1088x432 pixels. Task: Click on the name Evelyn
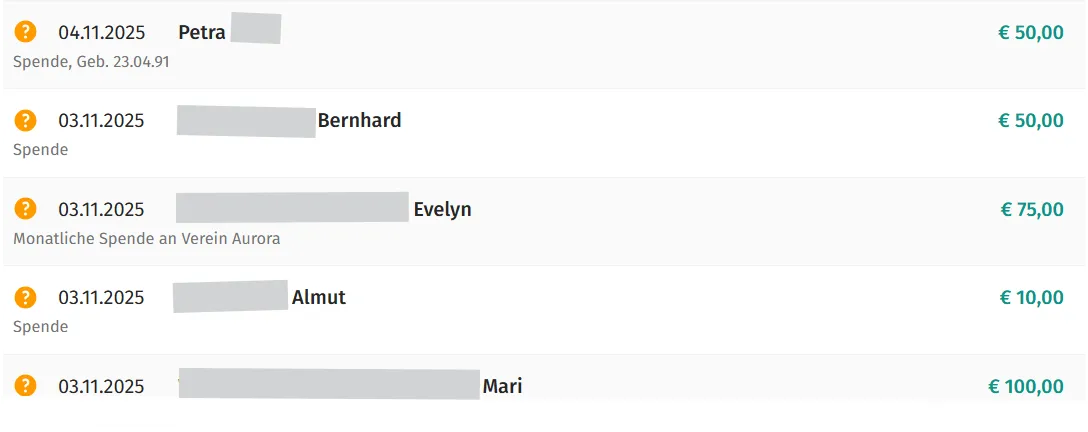click(442, 209)
